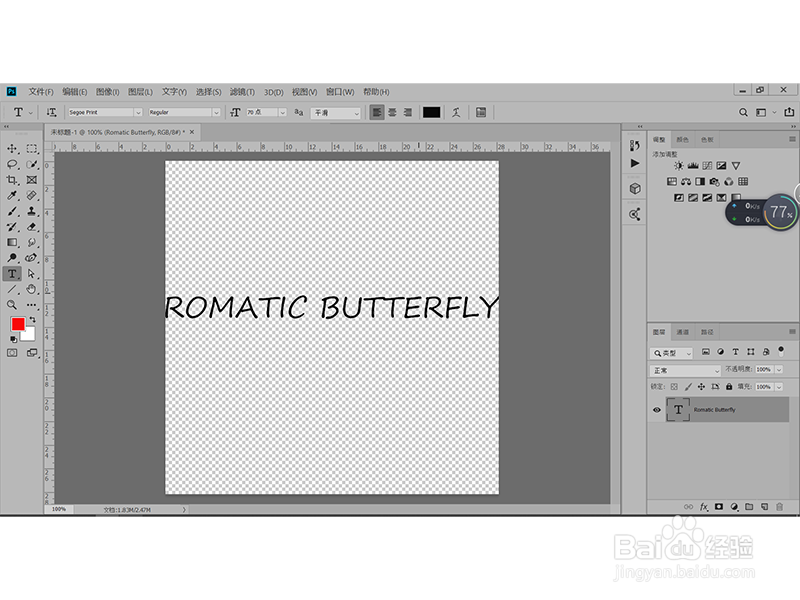800x600 pixels.
Task: Select the Gradient tool
Action: [12, 242]
